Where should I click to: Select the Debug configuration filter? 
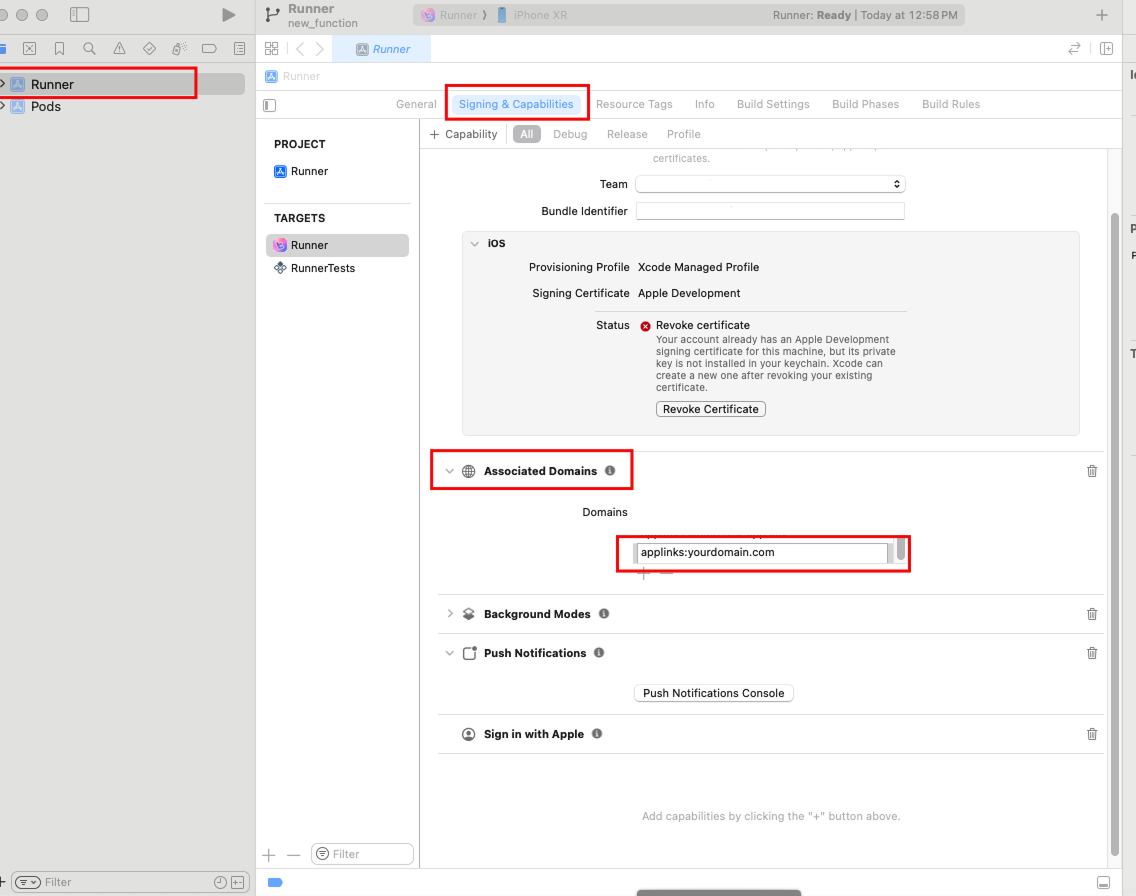pos(570,134)
